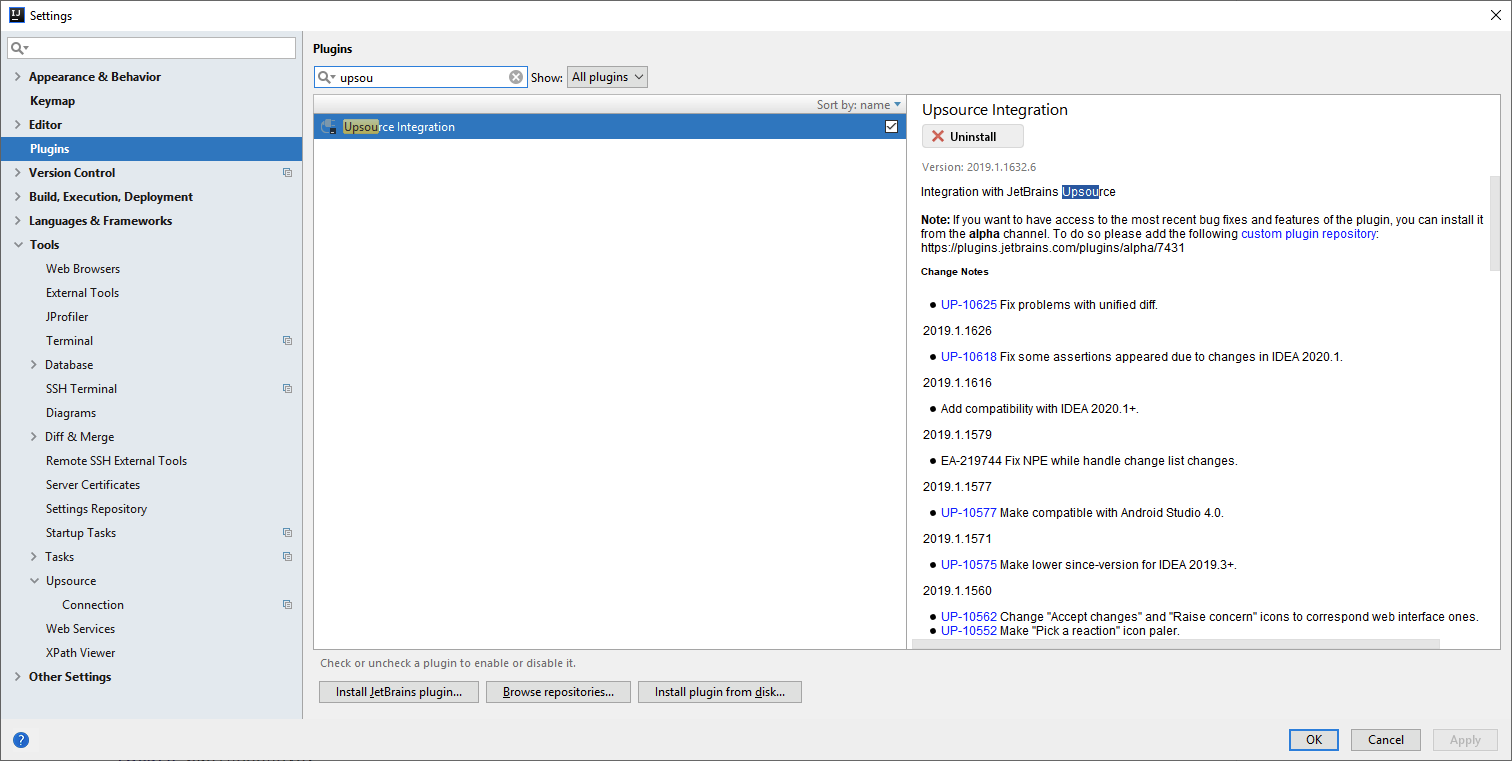Click the plugin description vertical scrollbar

(1495, 224)
